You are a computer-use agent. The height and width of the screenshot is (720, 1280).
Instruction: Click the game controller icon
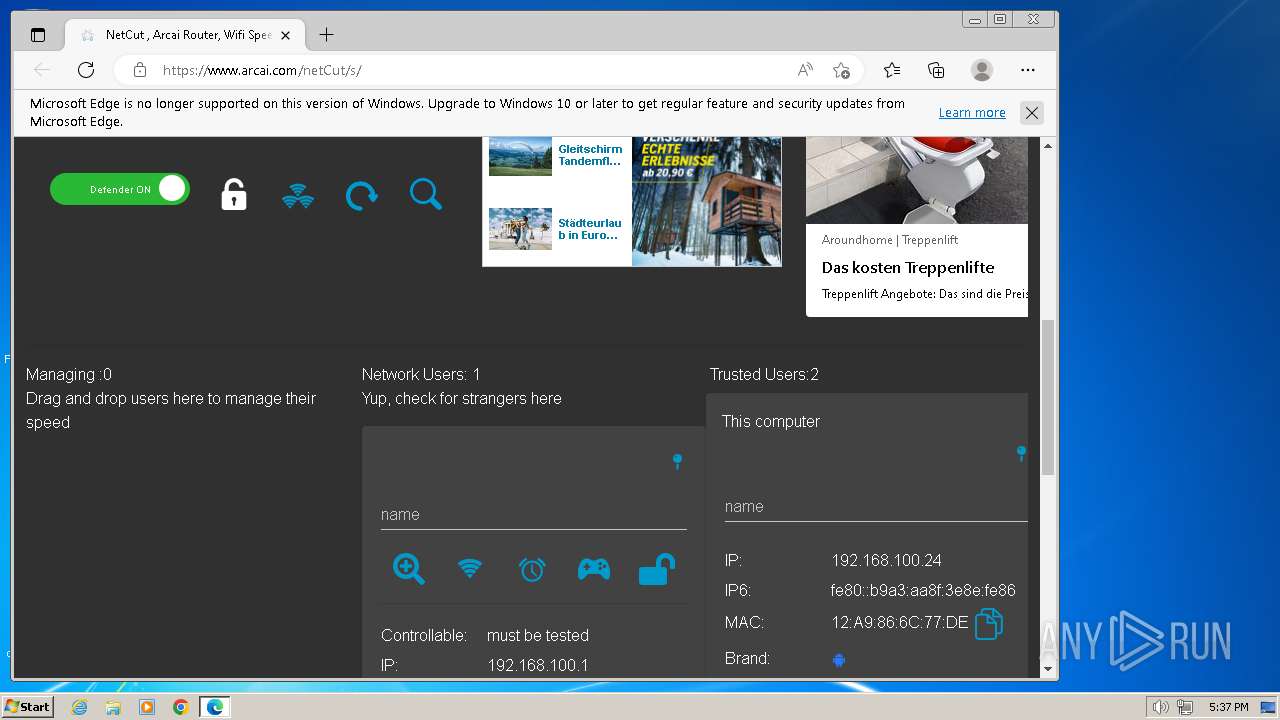[x=594, y=569]
